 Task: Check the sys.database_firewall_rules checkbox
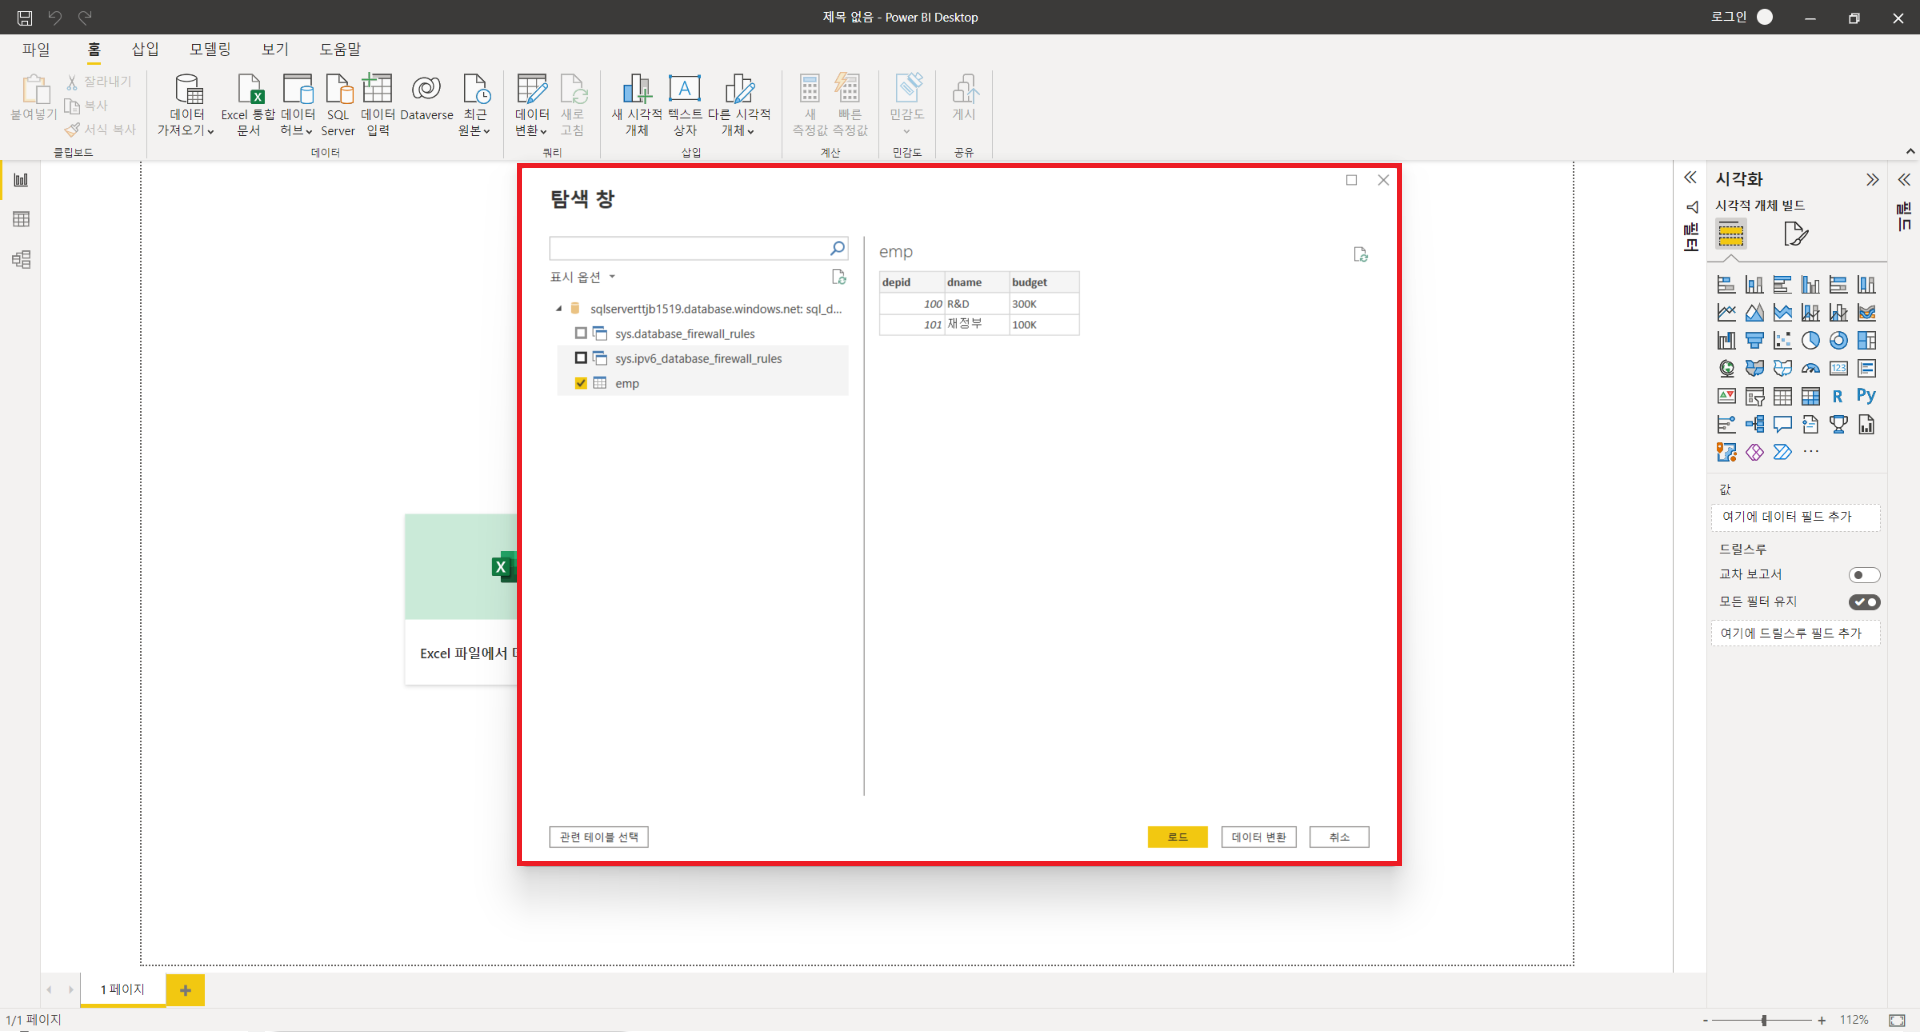tap(581, 333)
